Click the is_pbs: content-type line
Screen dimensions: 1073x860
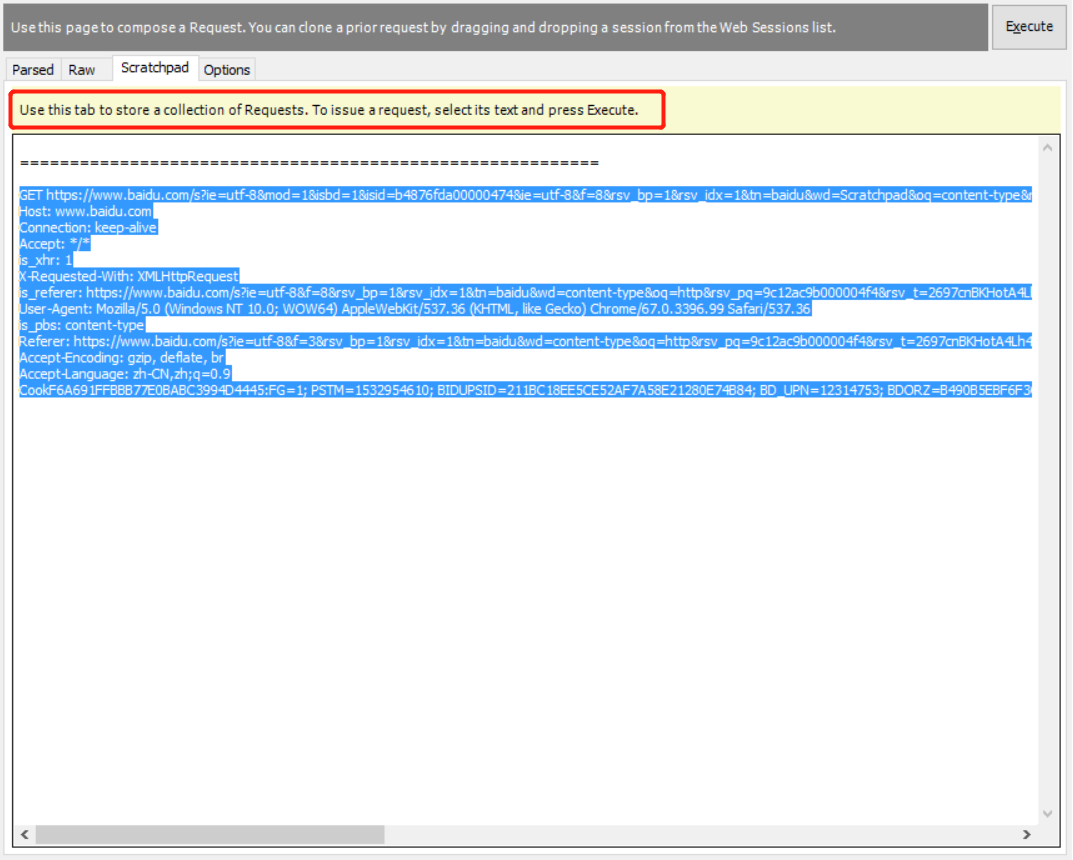(82, 325)
